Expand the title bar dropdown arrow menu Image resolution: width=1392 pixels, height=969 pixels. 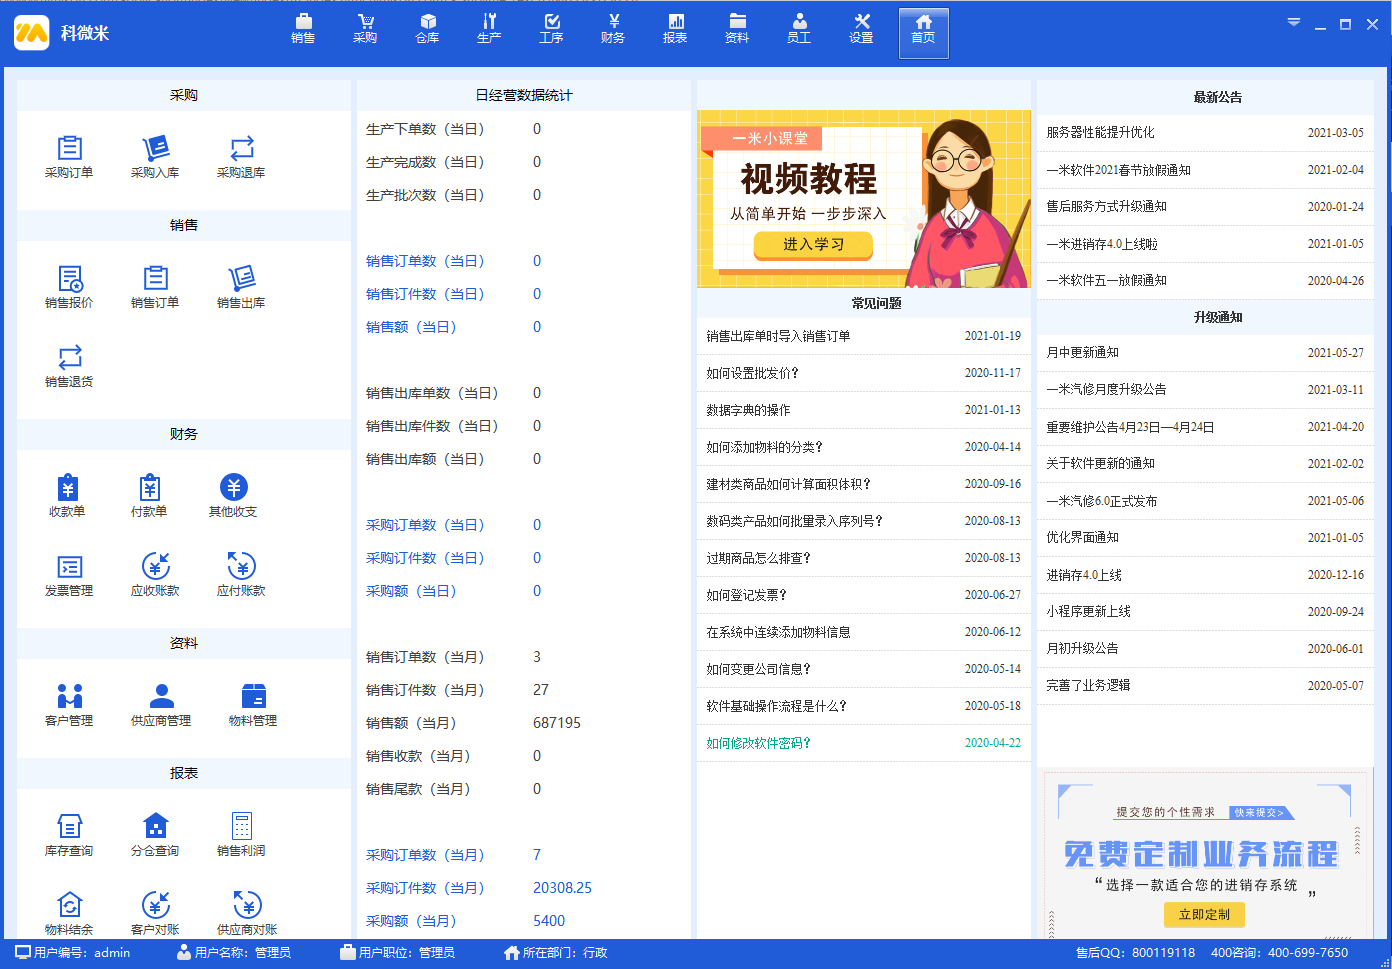point(1293,23)
